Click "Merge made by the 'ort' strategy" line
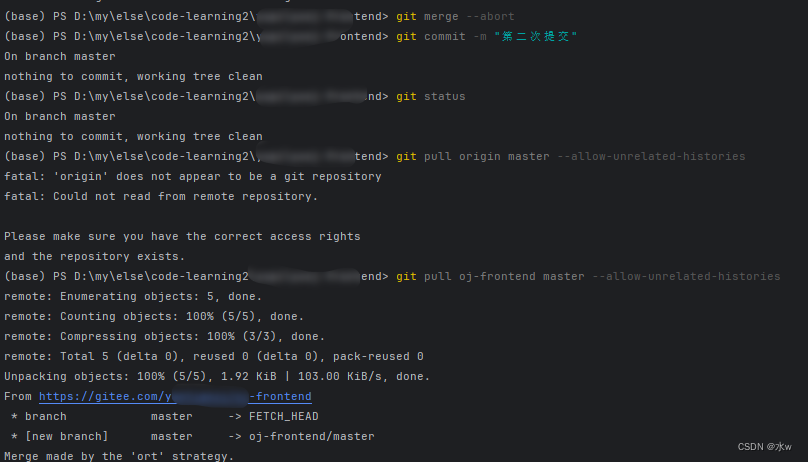The image size is (808, 462). coord(119,456)
